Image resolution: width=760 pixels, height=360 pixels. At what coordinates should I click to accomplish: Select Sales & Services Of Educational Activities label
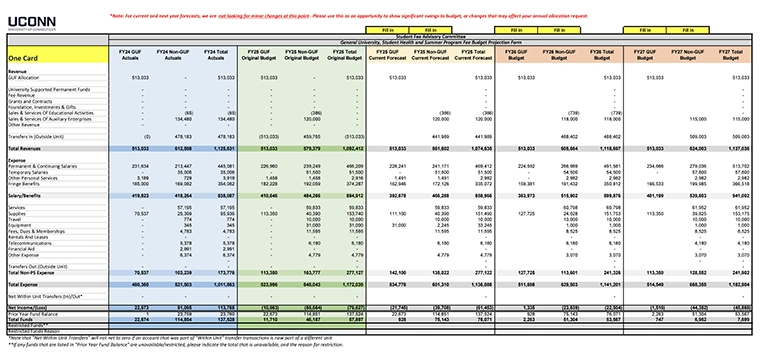point(50,113)
